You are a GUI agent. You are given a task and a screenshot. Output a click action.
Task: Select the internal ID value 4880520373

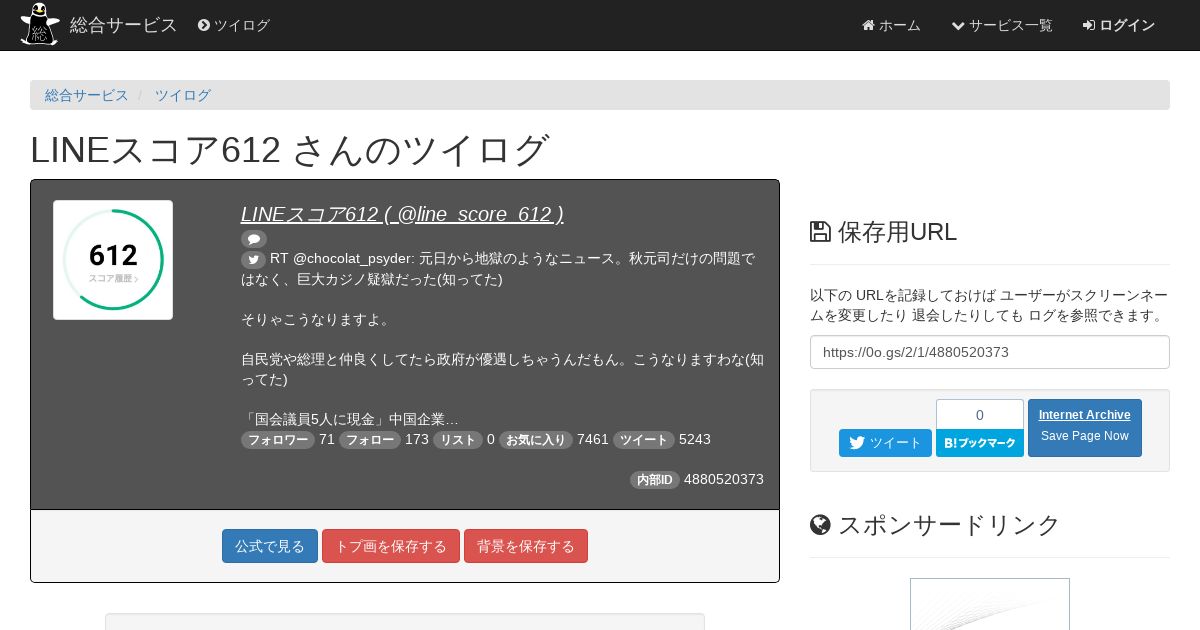724,479
